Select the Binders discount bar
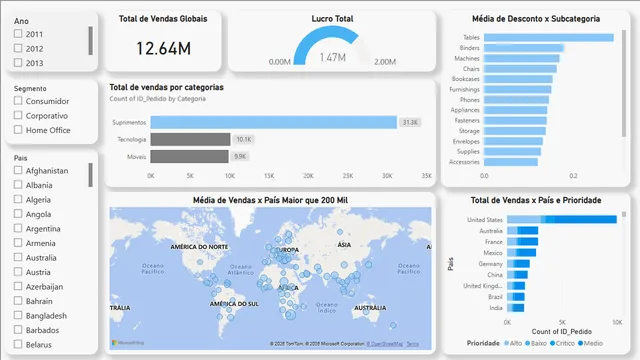The height and width of the screenshot is (360, 640). pos(524,48)
